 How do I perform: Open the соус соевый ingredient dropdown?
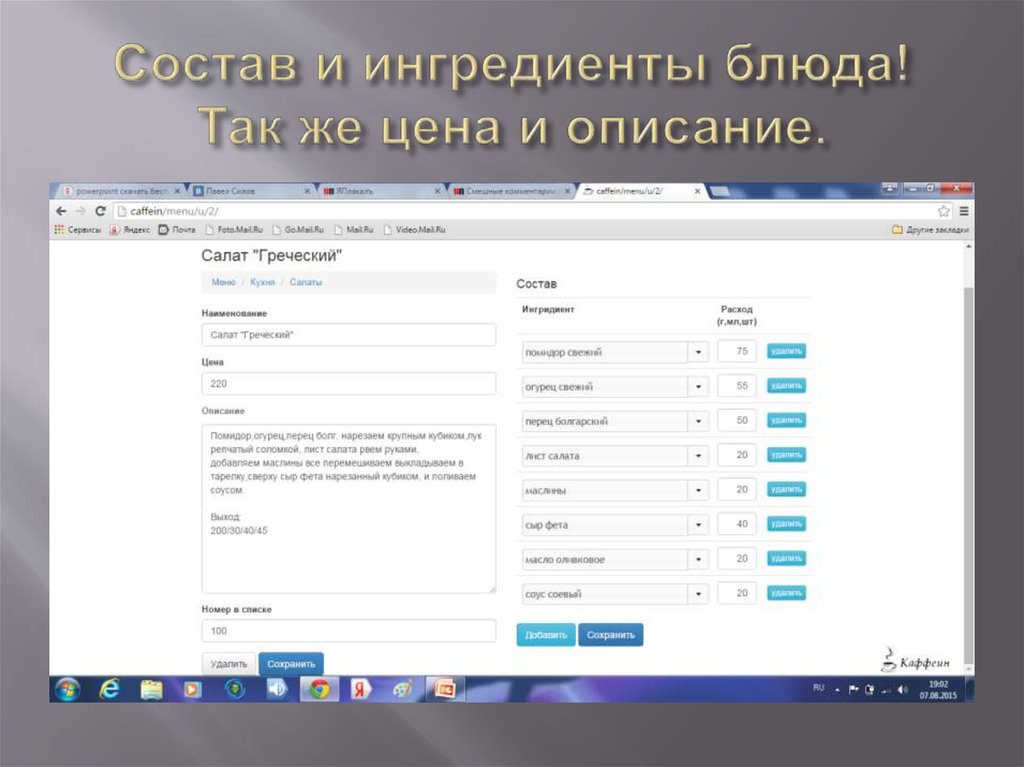(699, 593)
